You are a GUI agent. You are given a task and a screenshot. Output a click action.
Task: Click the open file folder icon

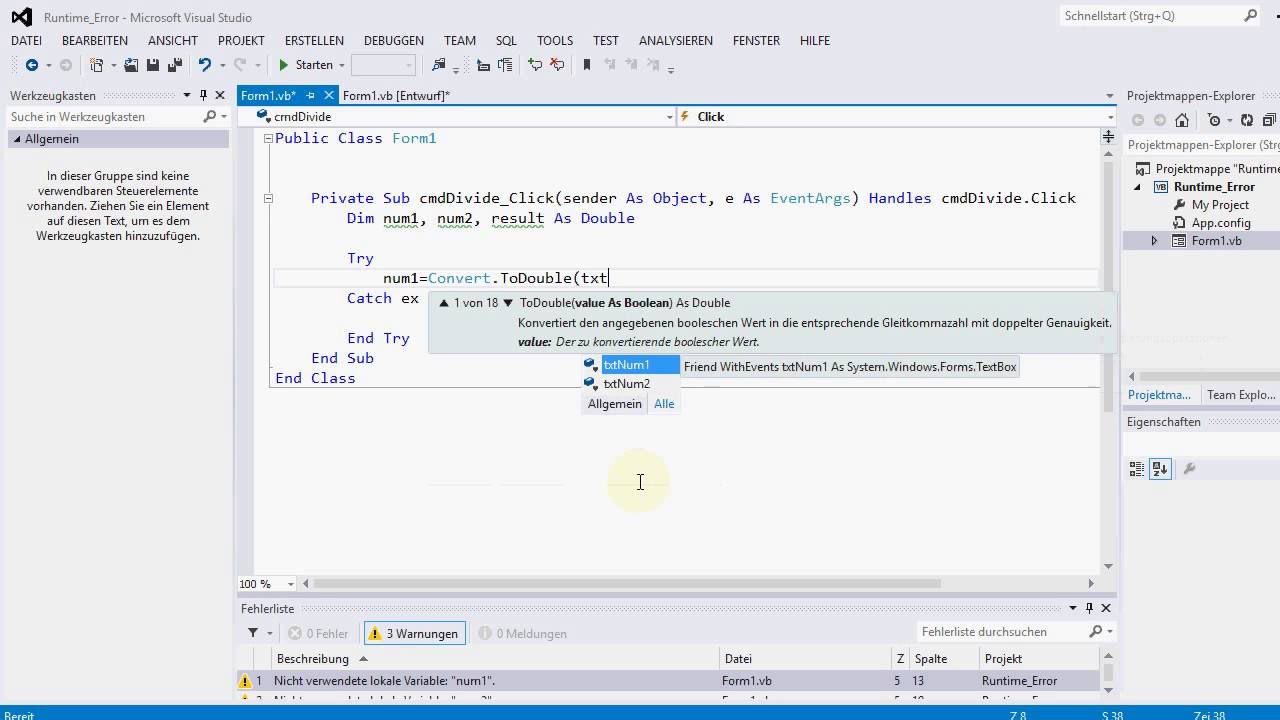click(131, 65)
